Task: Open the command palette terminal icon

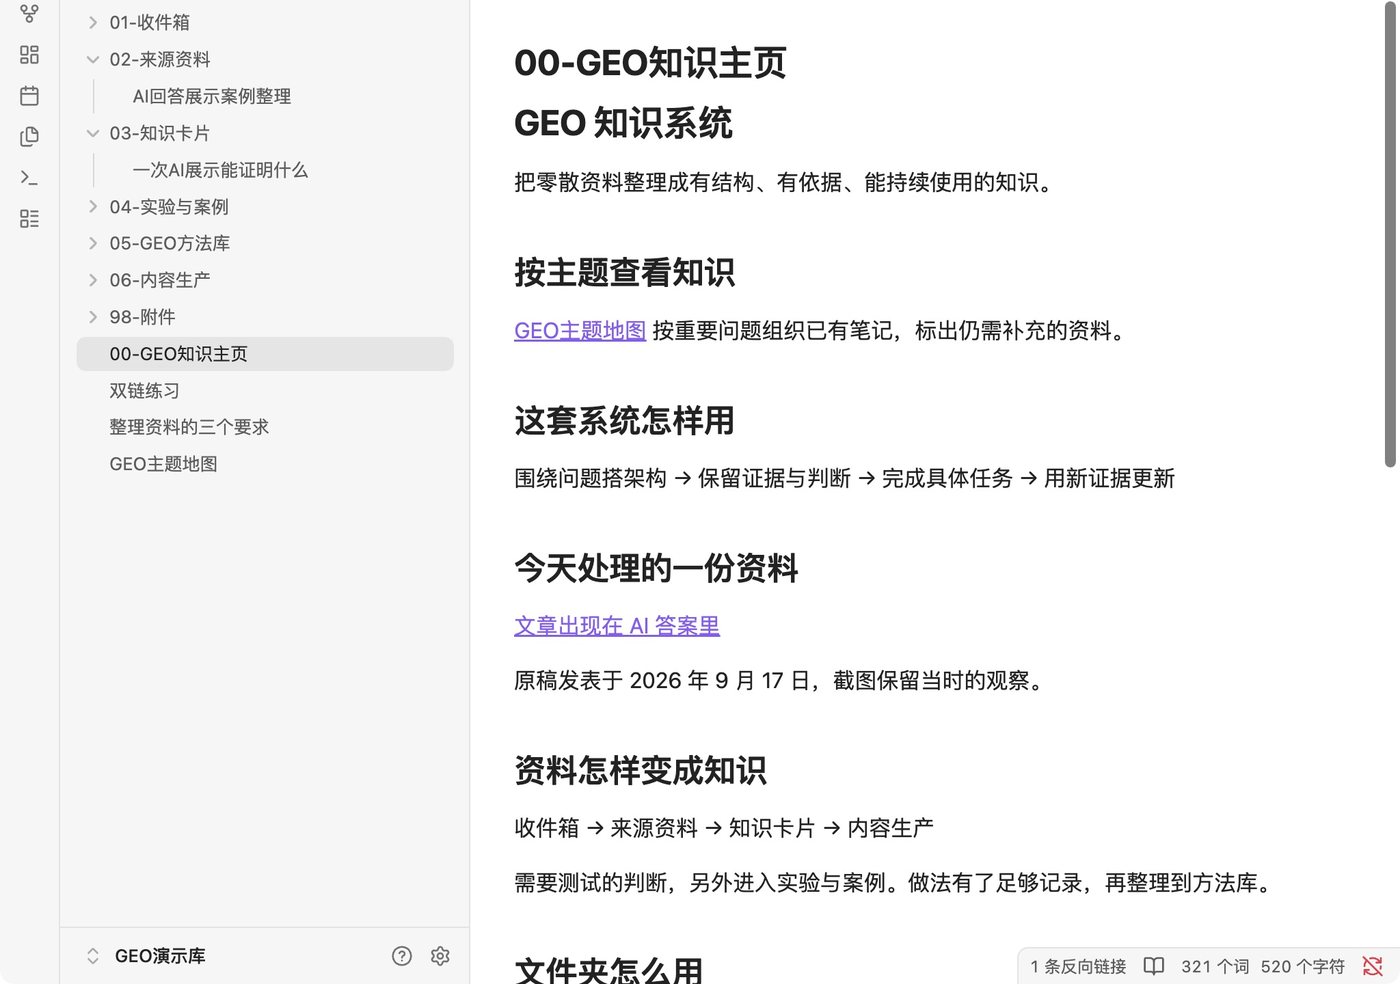Action: click(x=29, y=178)
